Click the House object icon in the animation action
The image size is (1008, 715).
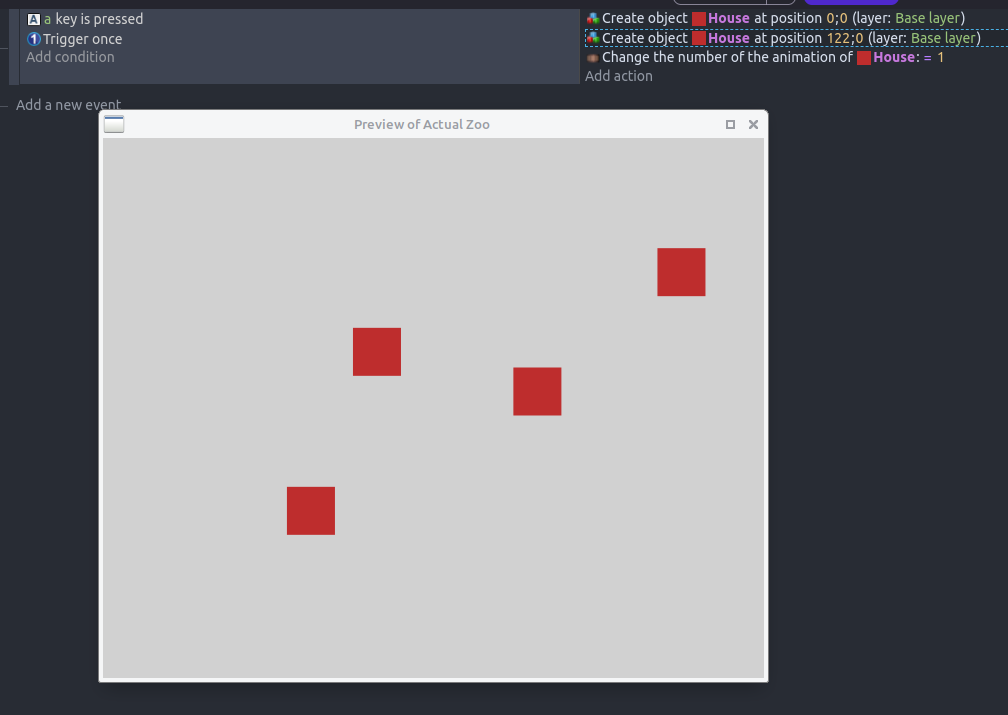(x=864, y=57)
